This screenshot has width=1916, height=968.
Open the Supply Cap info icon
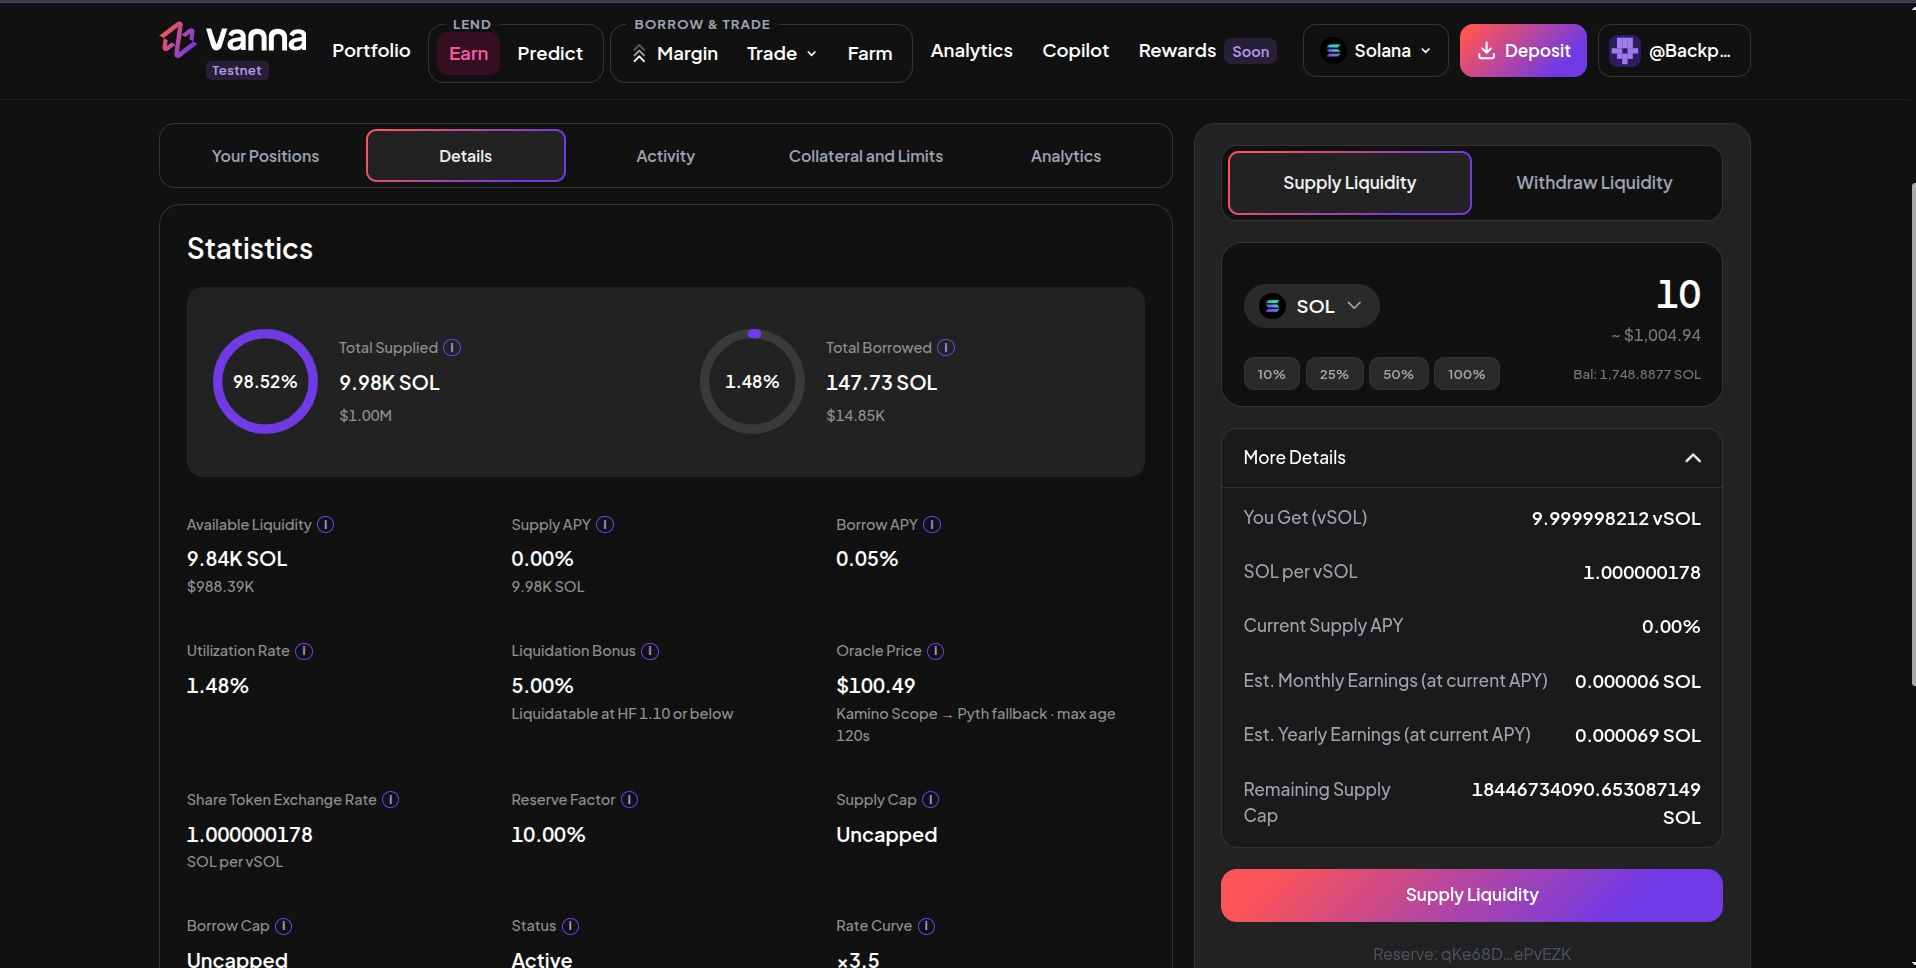click(x=931, y=799)
